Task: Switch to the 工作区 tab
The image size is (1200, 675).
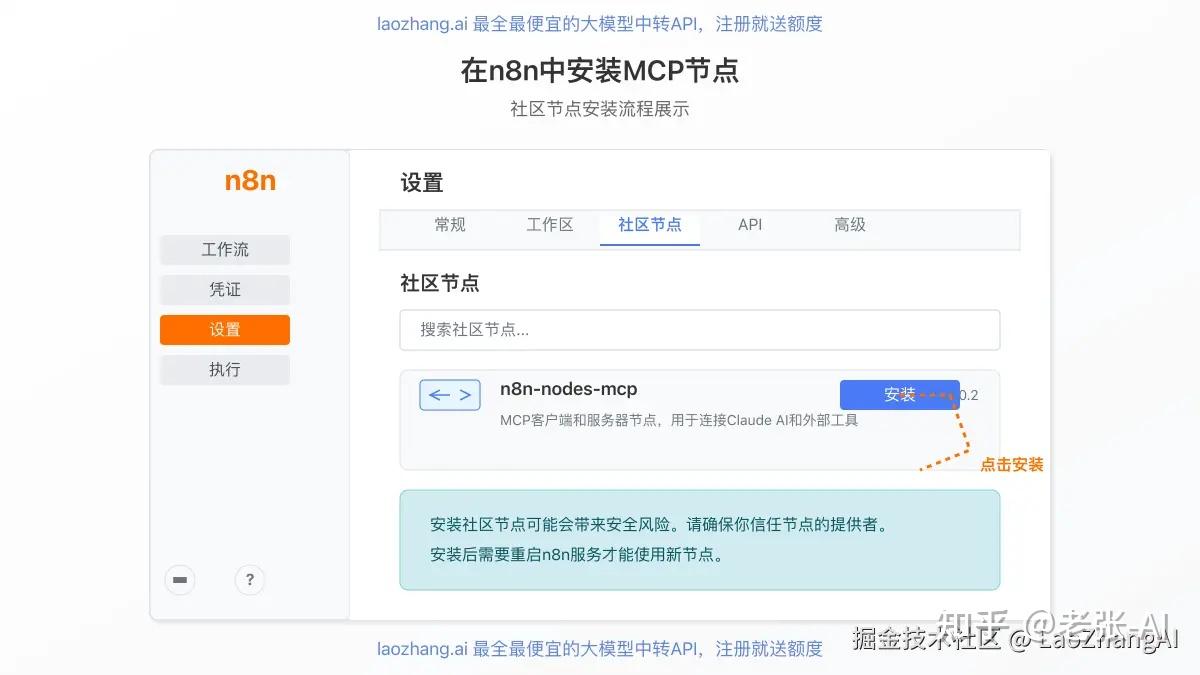Action: 550,225
